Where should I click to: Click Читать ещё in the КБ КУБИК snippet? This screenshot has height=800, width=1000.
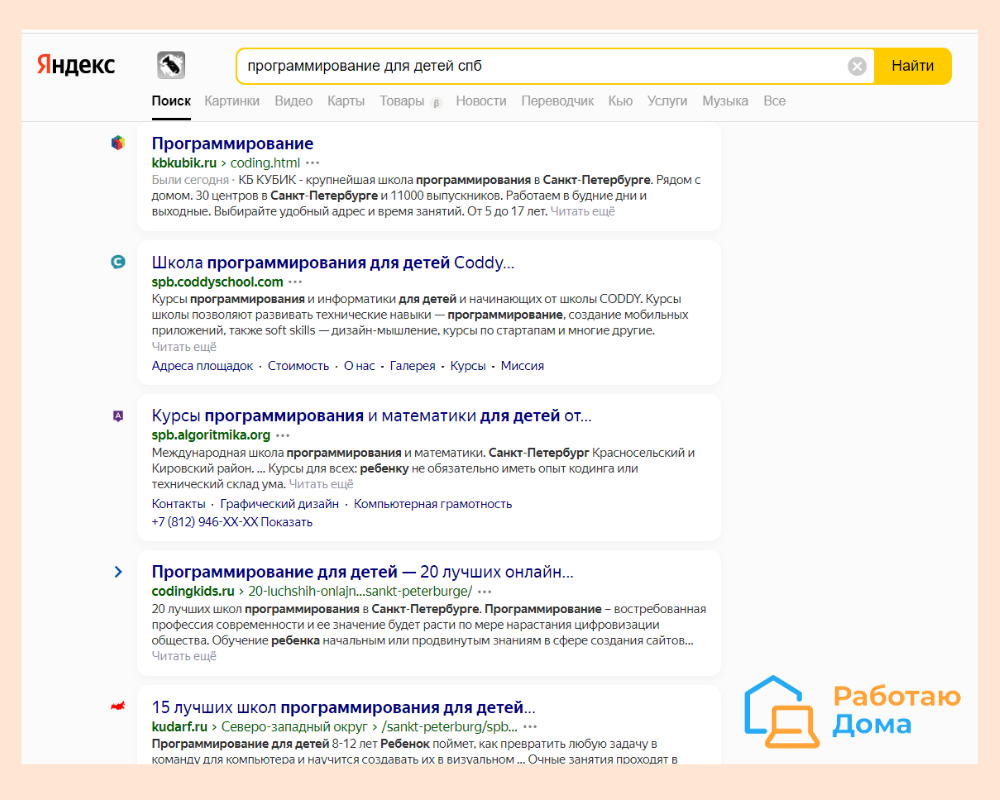click(x=582, y=211)
